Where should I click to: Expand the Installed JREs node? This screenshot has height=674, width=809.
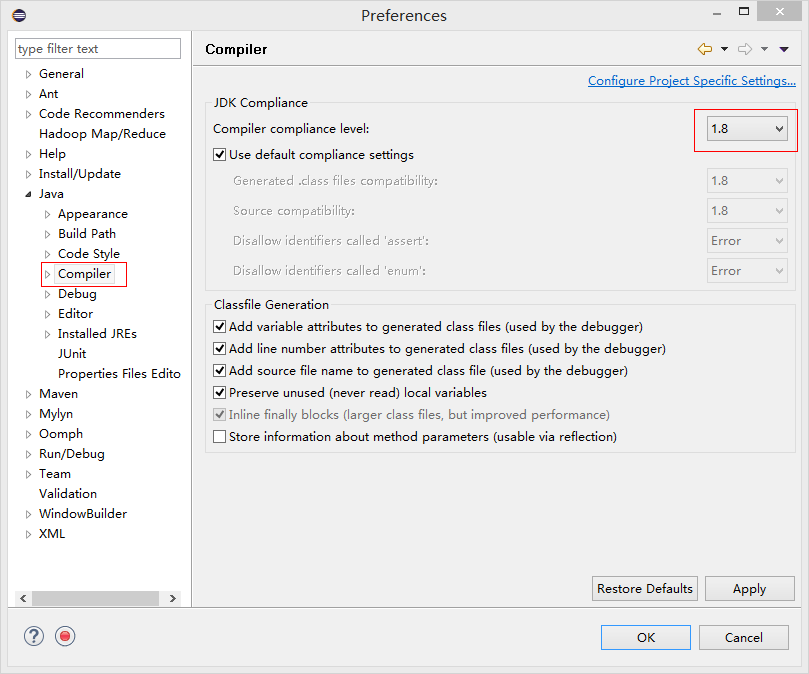click(x=47, y=334)
